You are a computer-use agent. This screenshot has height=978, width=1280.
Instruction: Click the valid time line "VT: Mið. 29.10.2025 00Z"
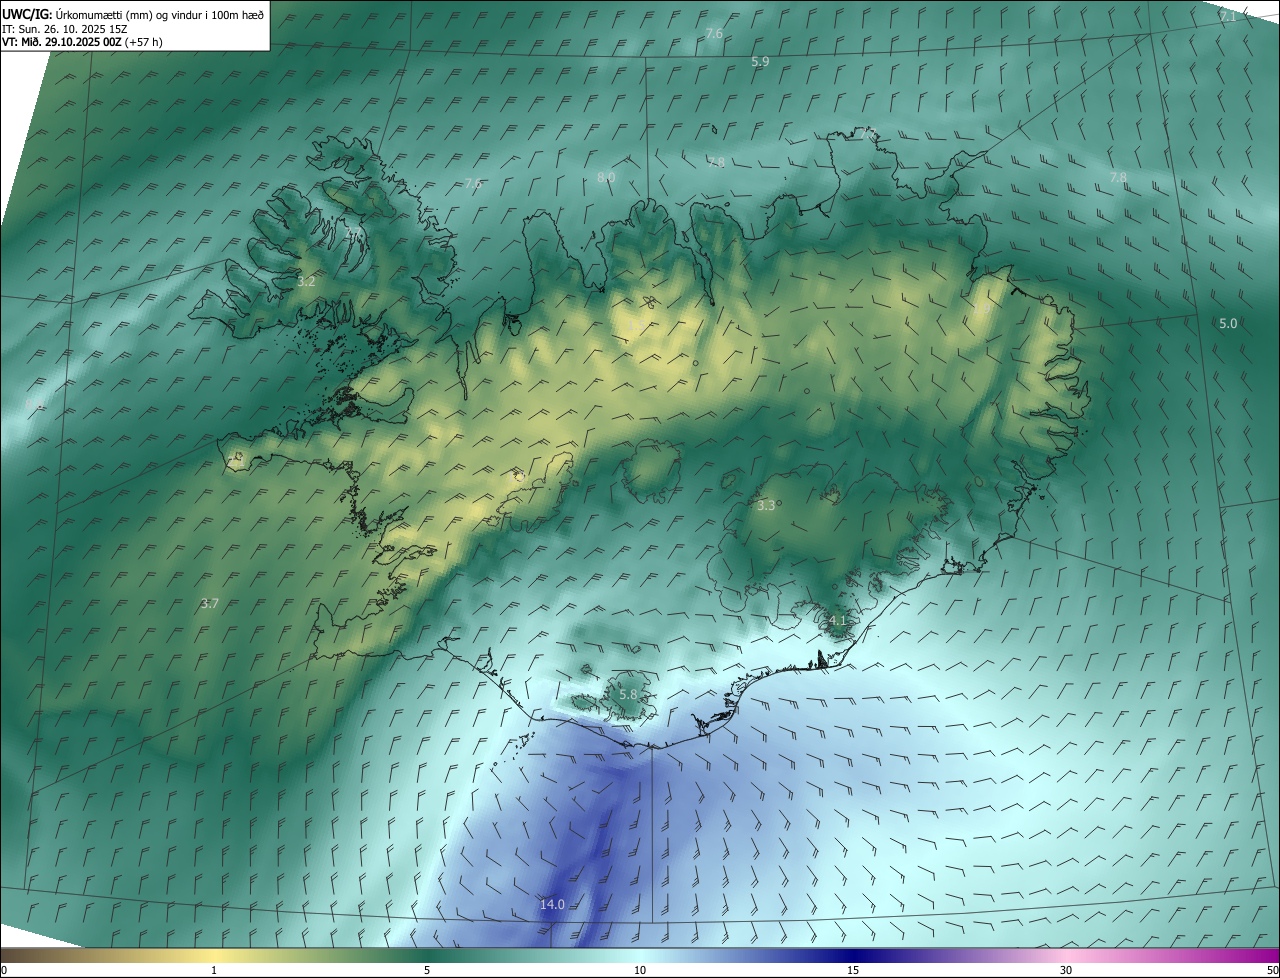[x=62, y=43]
